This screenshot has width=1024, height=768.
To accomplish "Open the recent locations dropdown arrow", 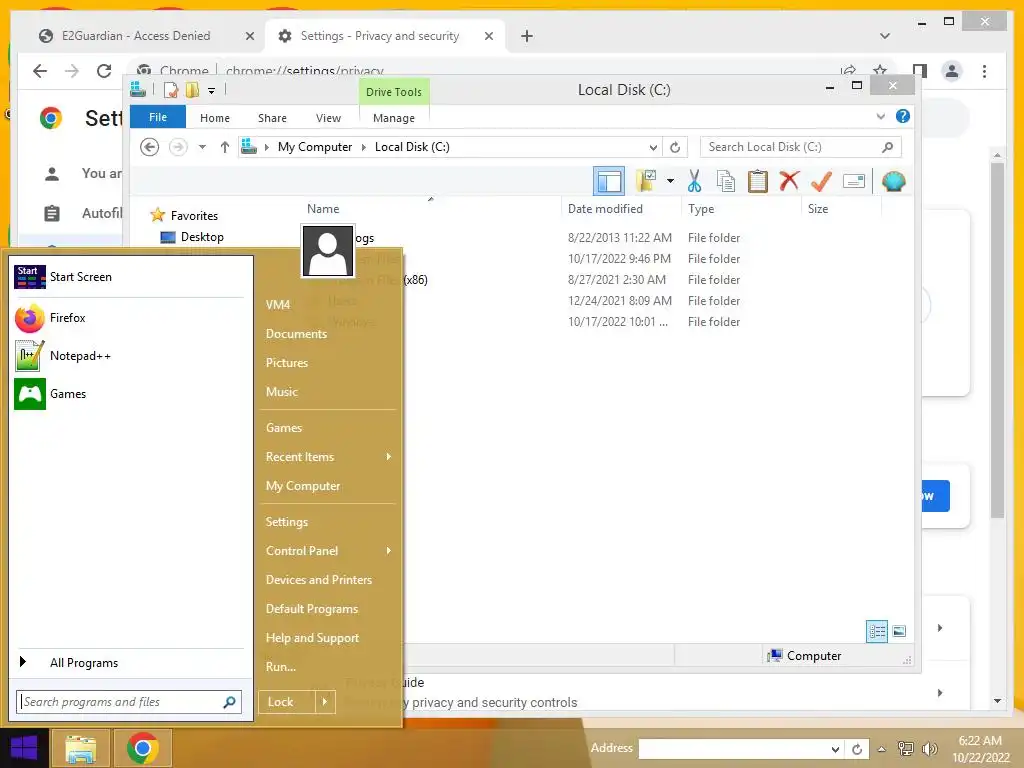I will click(202, 147).
